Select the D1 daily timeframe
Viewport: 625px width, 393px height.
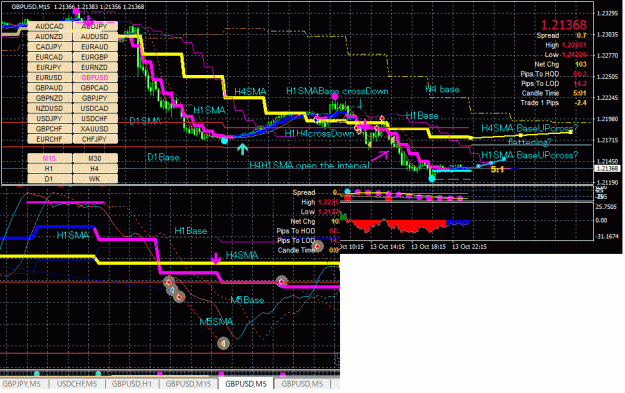click(x=49, y=179)
